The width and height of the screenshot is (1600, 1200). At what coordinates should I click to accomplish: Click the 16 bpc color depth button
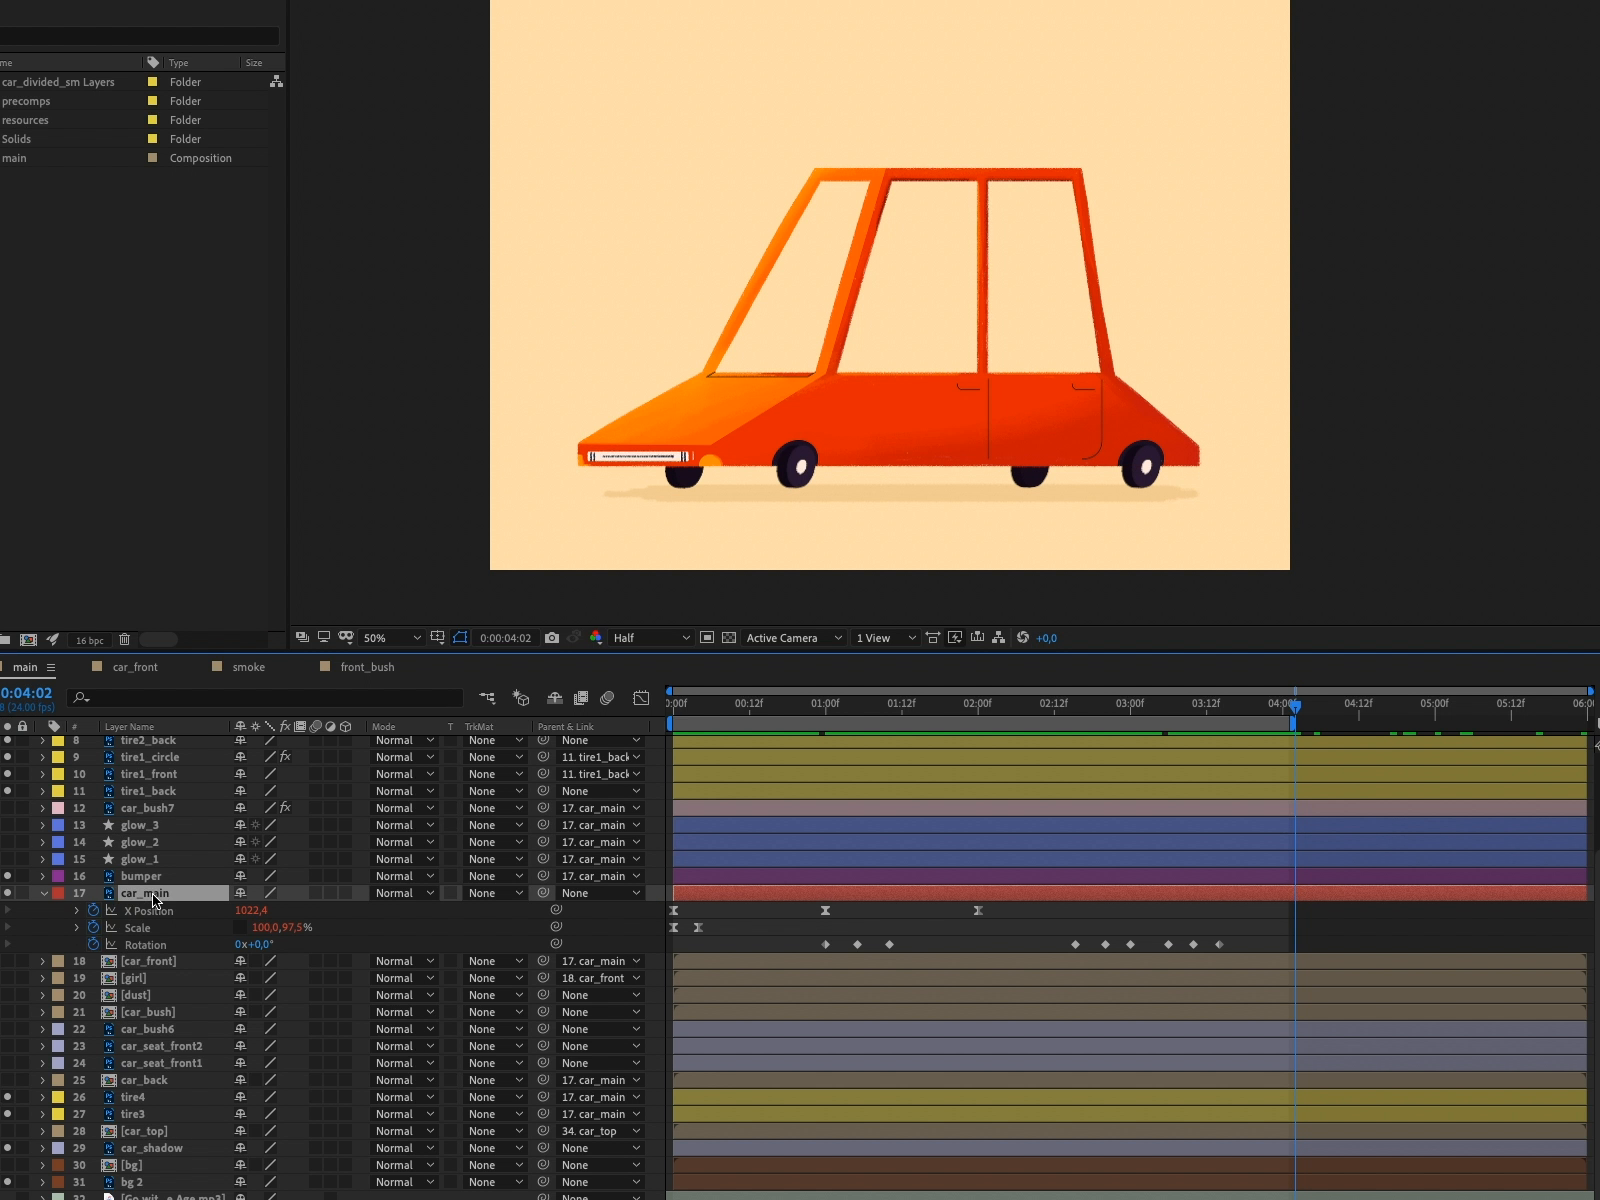pyautogui.click(x=89, y=640)
